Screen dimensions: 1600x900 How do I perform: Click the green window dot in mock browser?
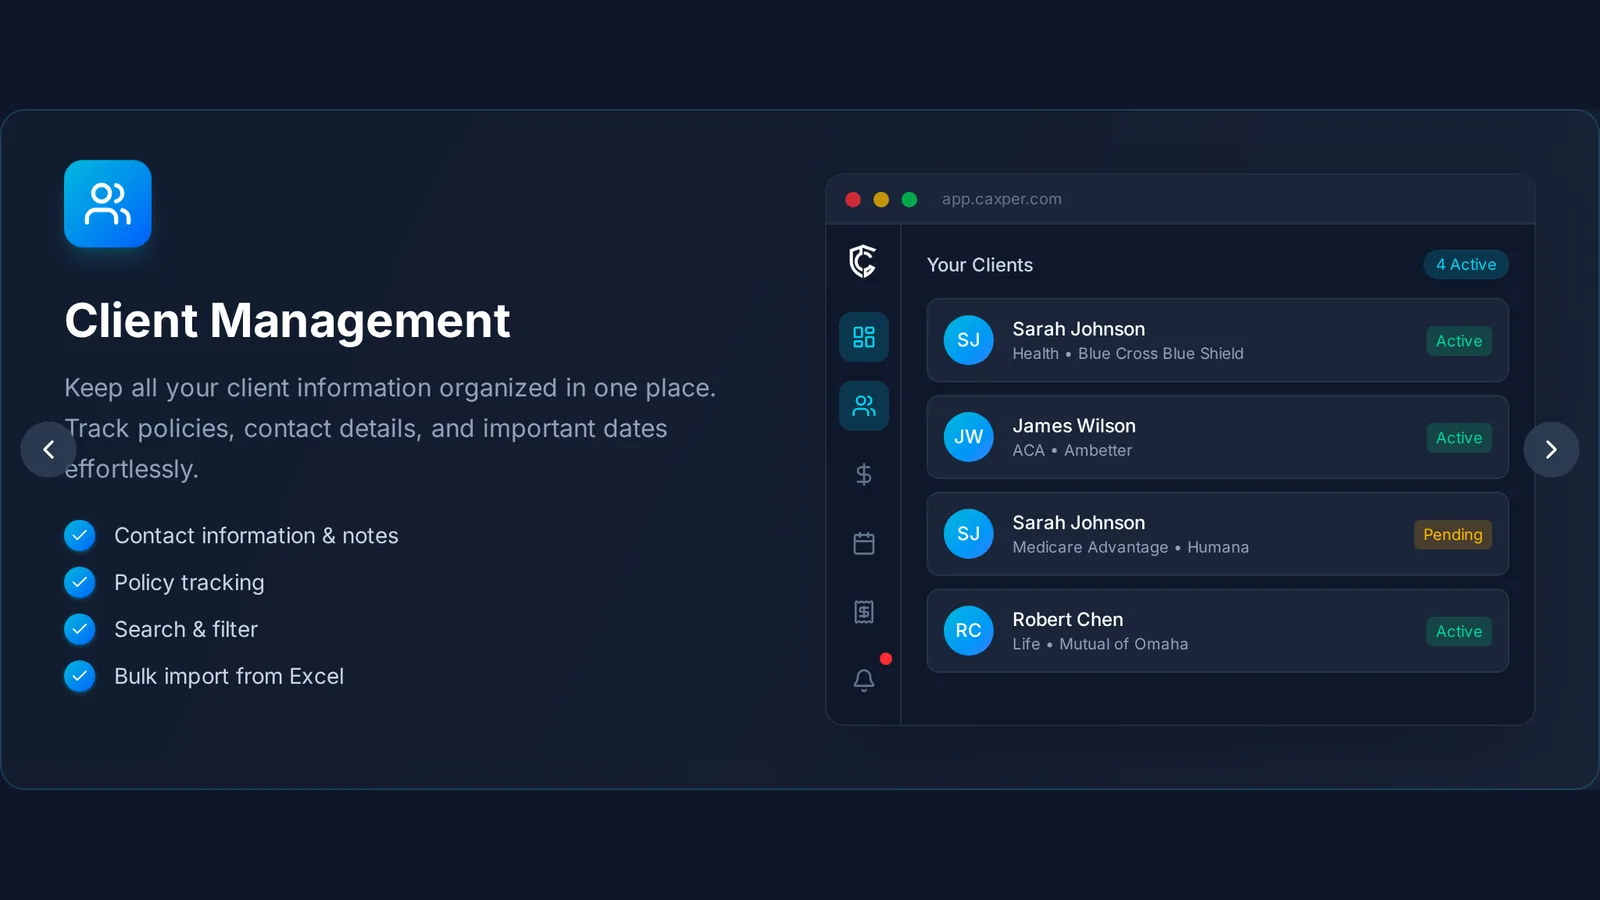coord(909,200)
